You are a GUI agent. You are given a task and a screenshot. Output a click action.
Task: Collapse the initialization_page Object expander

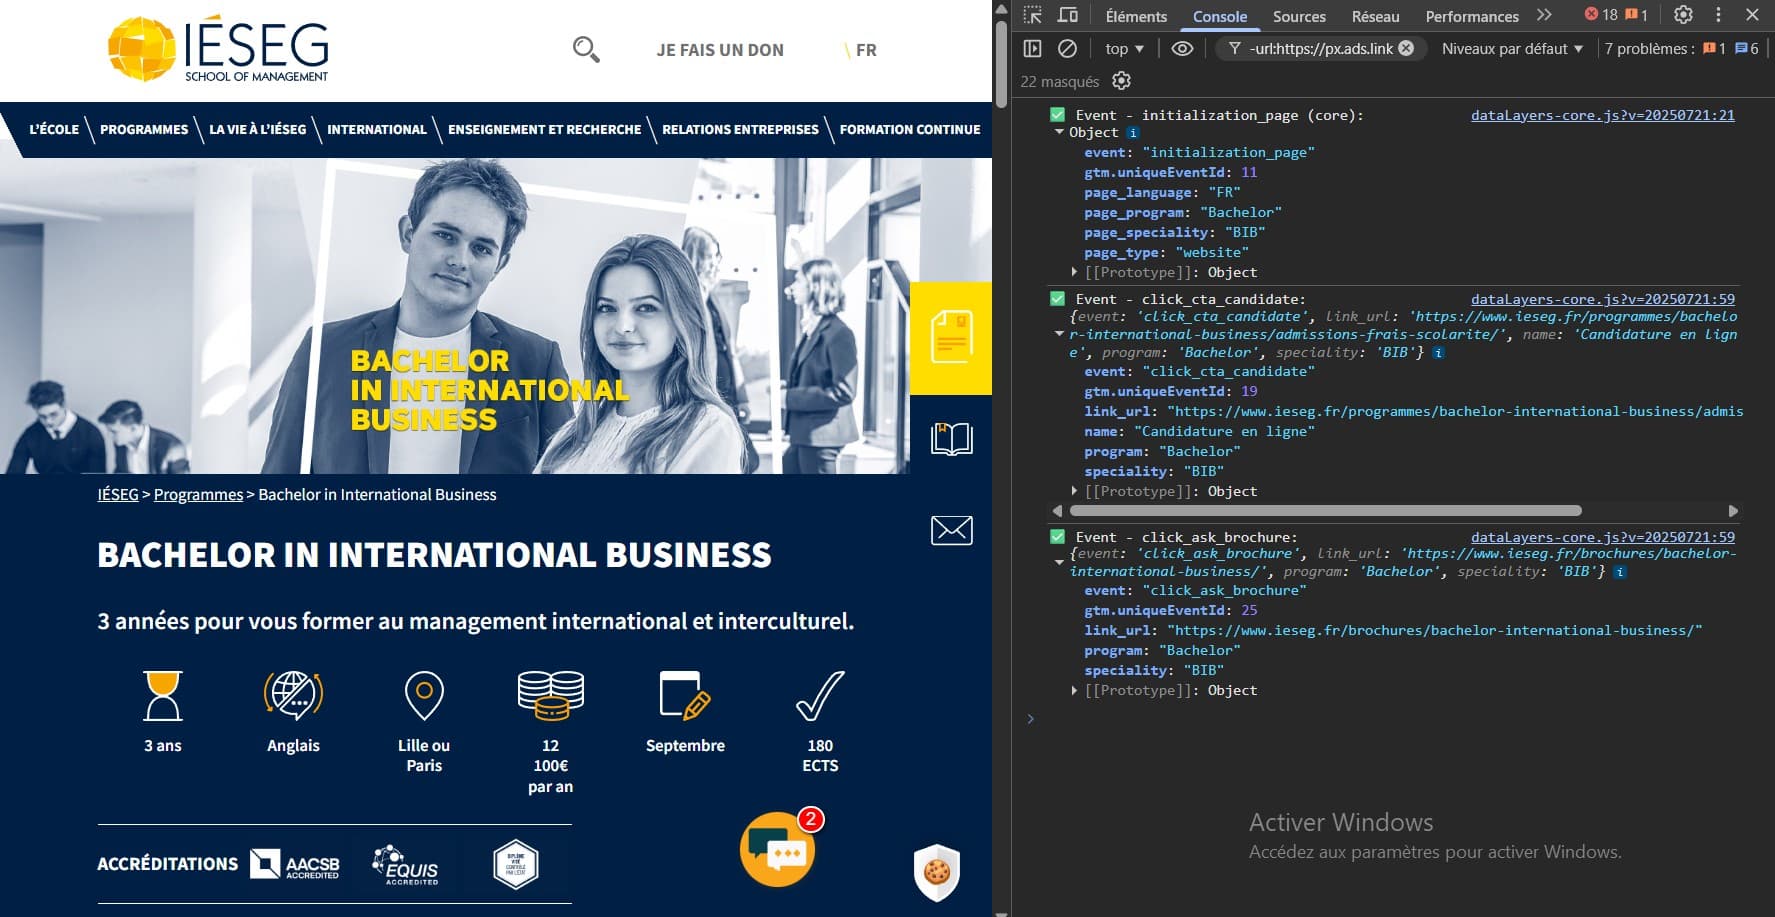click(x=1060, y=132)
